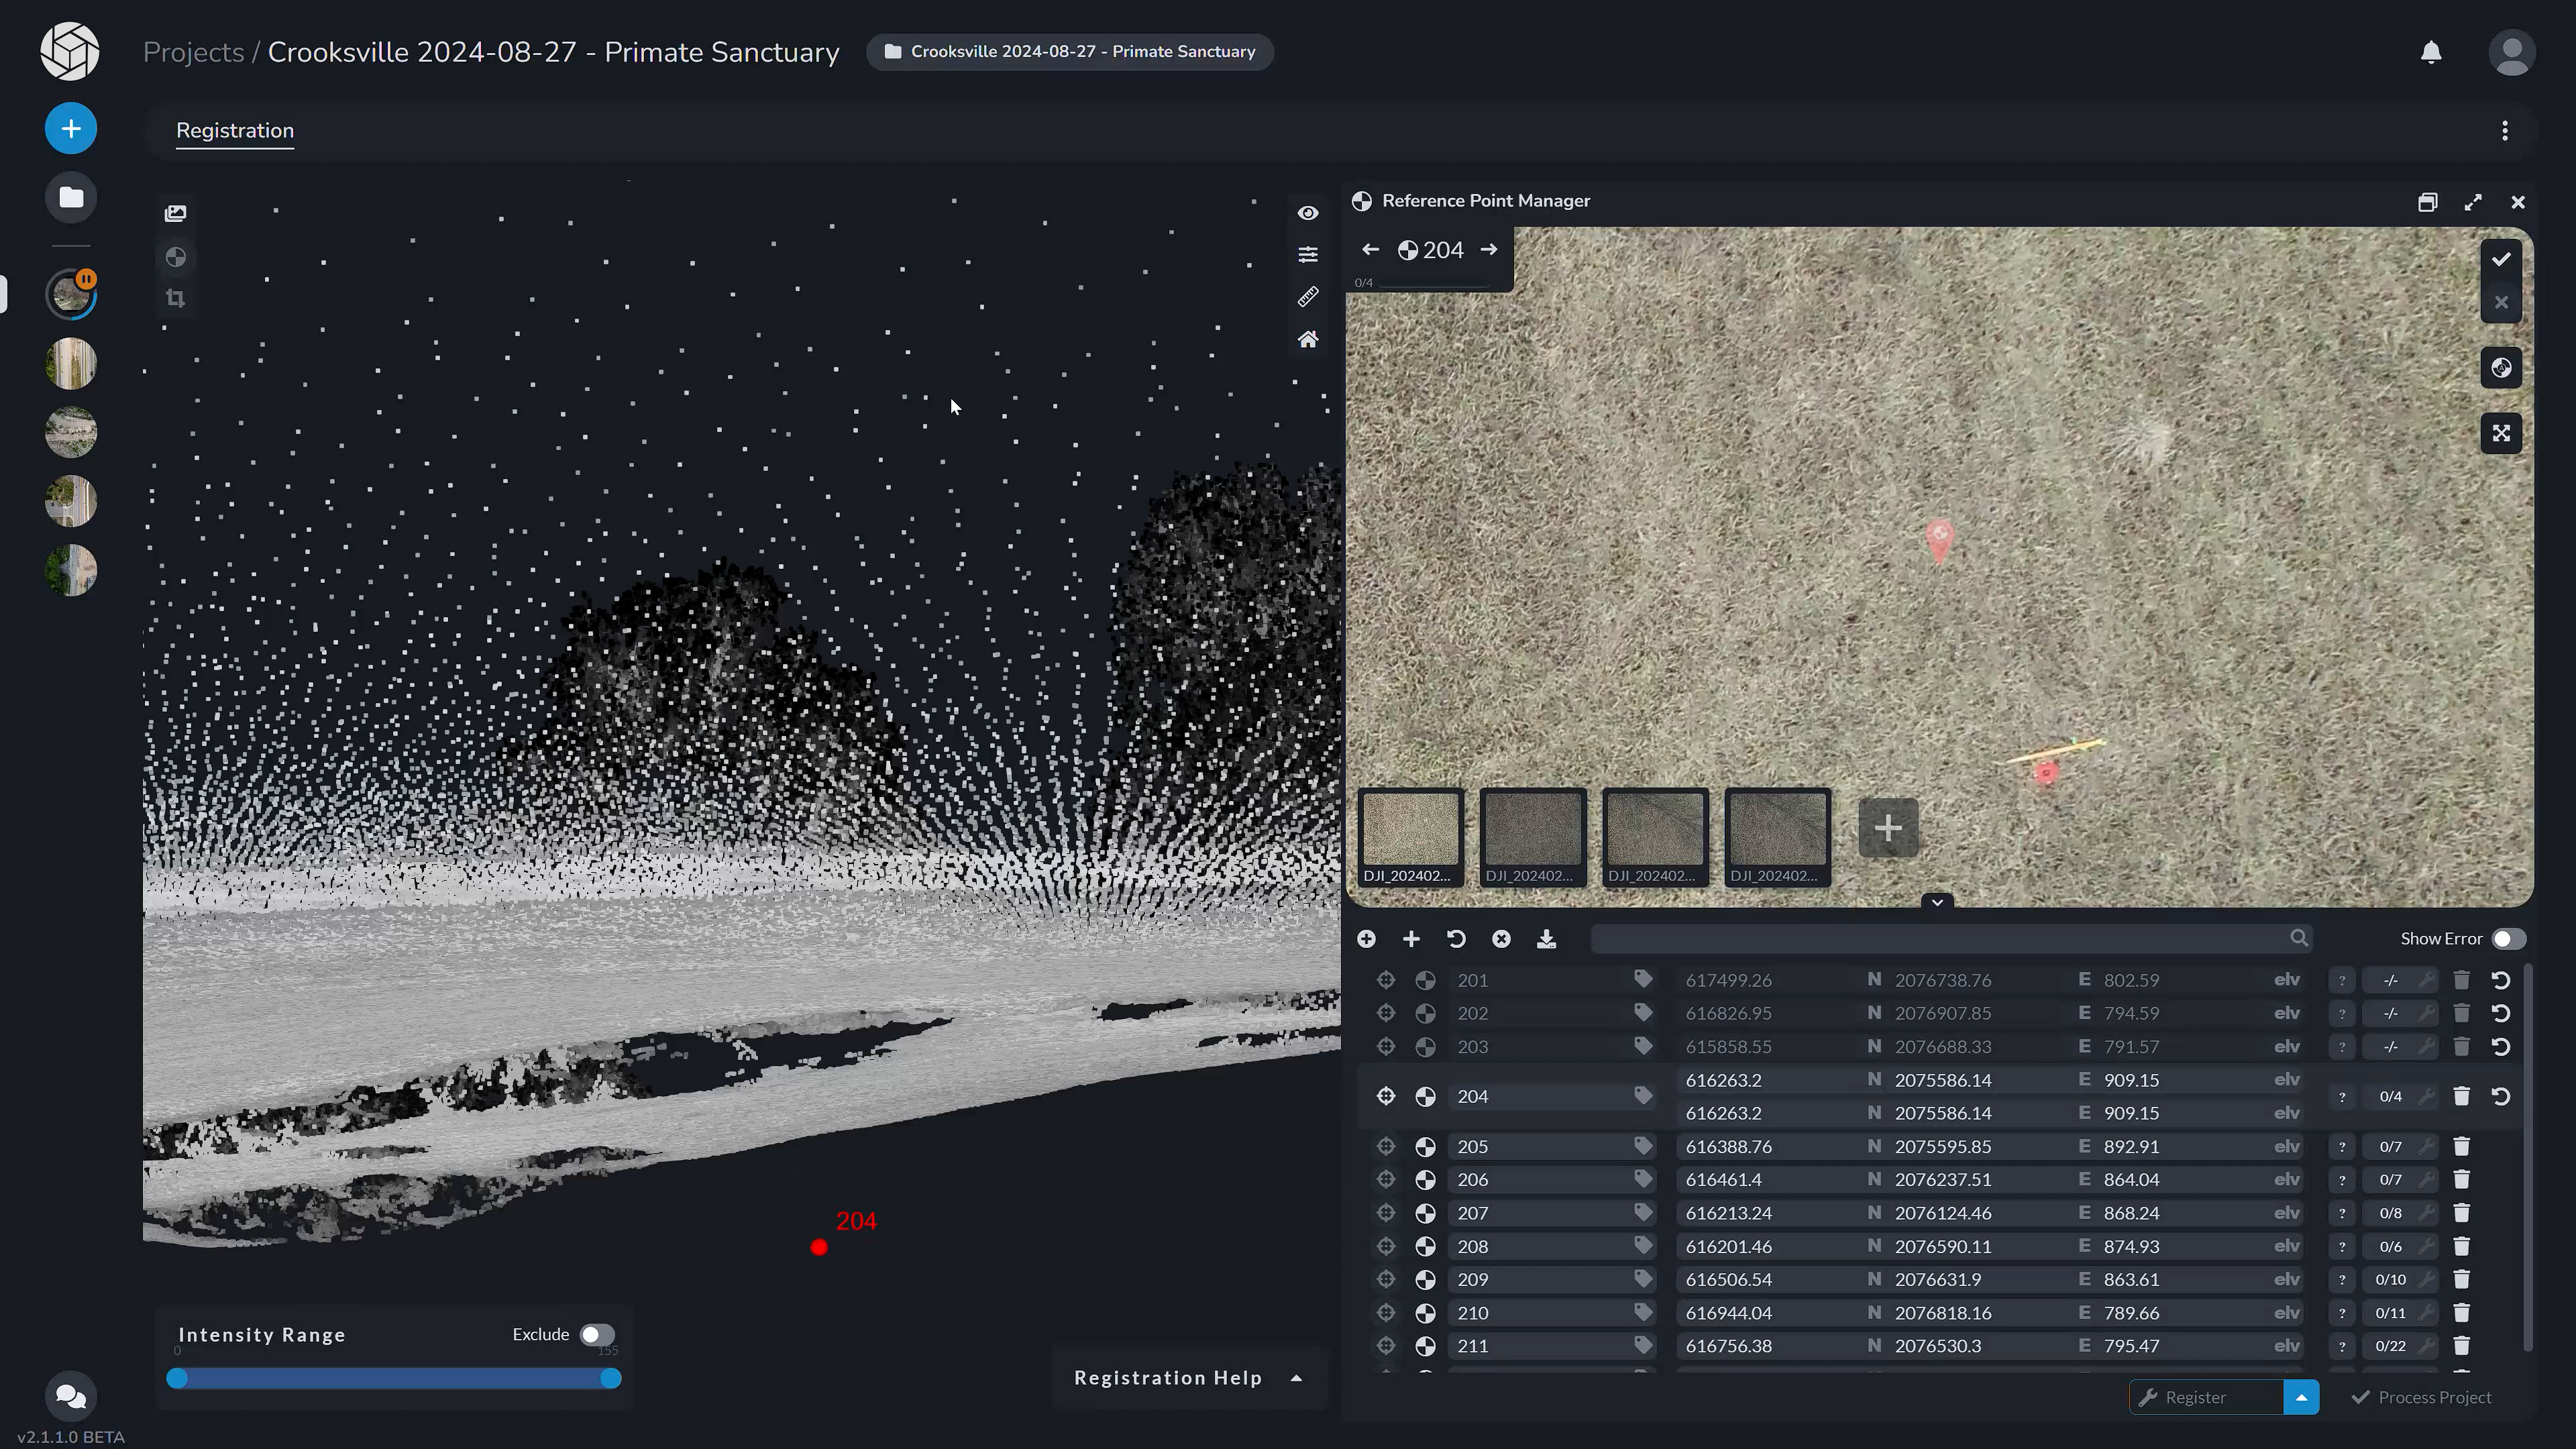Select the ground control point tool
Image resolution: width=2576 pixels, height=1449 pixels.
click(176, 257)
